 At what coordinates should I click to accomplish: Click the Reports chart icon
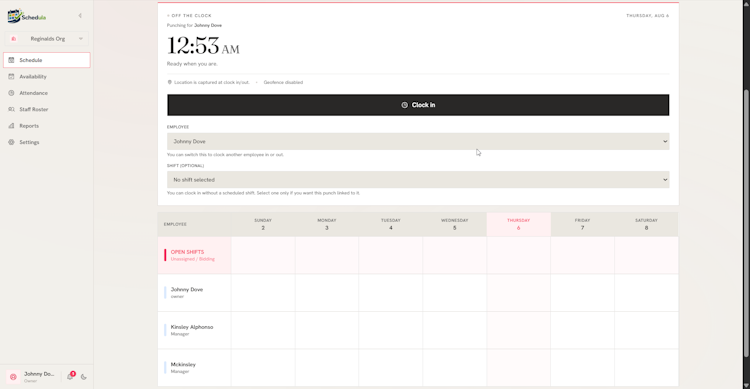pos(11,126)
